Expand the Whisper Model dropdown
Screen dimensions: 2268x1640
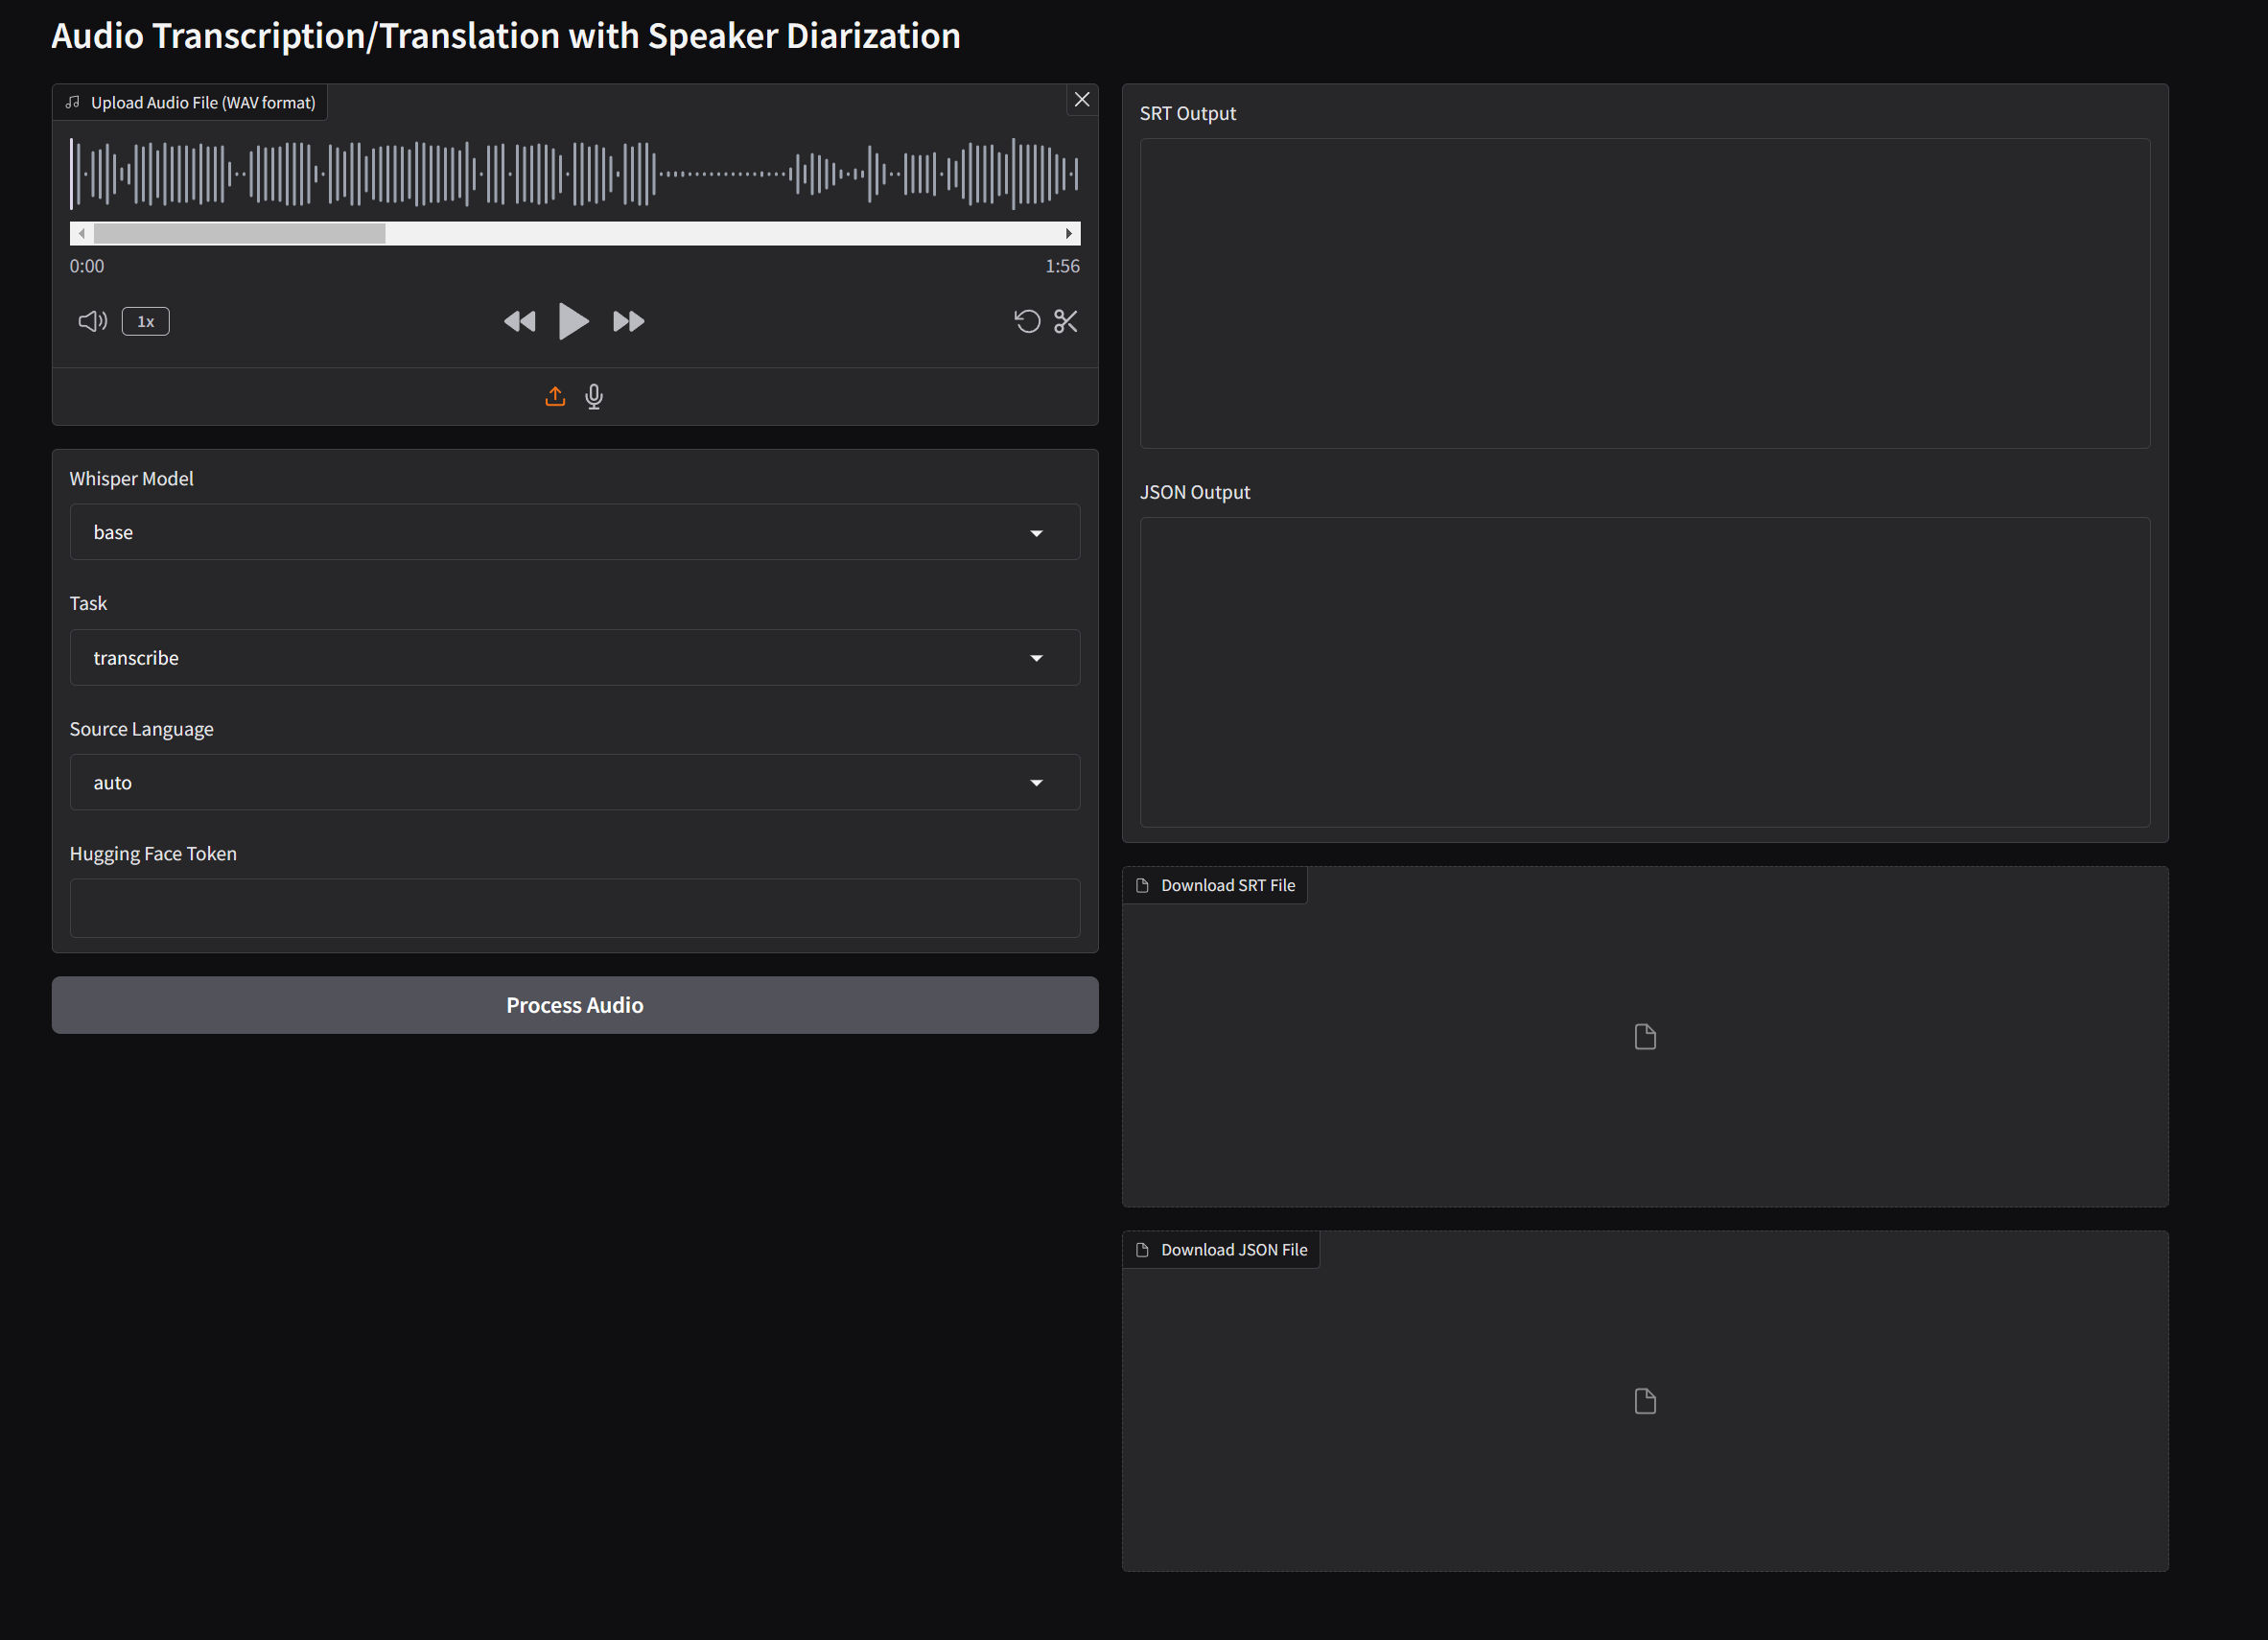click(x=575, y=532)
